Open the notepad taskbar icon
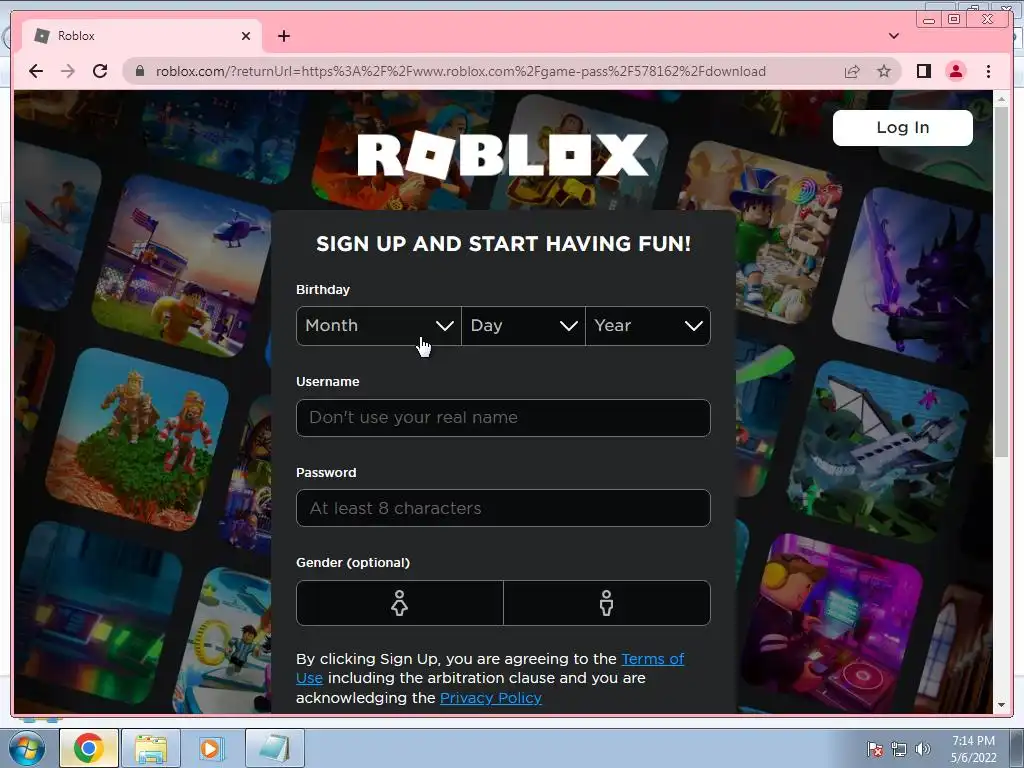Image resolution: width=1024 pixels, height=768 pixels. (x=275, y=748)
